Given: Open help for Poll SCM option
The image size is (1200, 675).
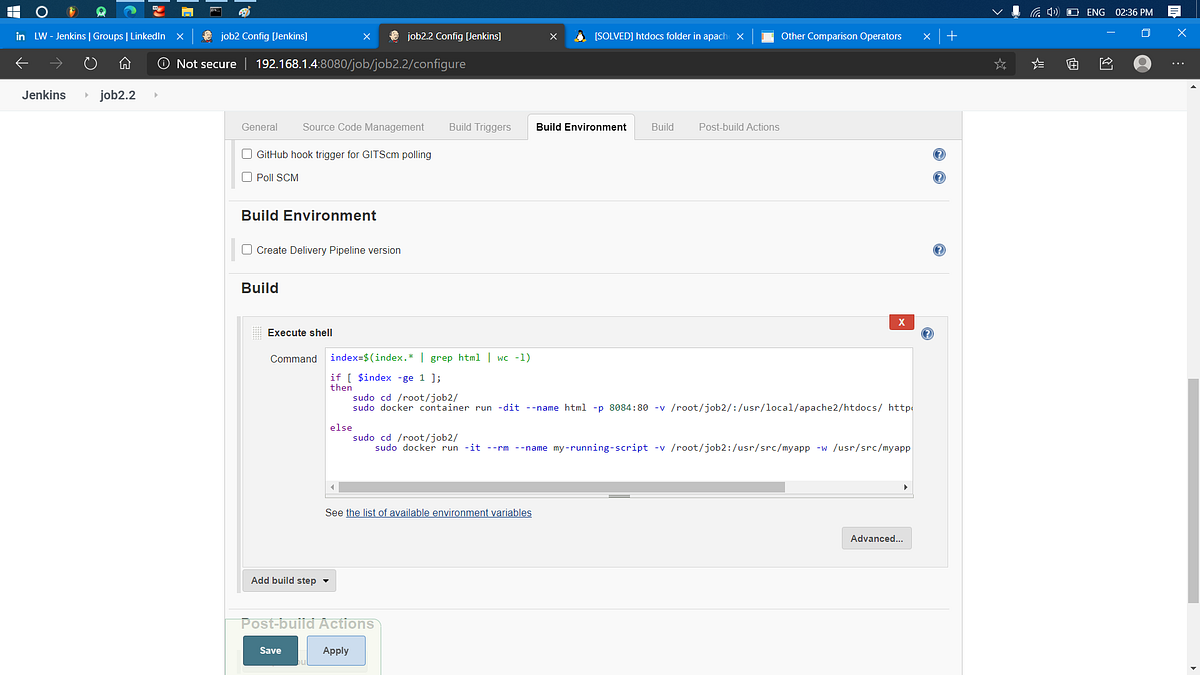Looking at the screenshot, I should click(x=938, y=177).
